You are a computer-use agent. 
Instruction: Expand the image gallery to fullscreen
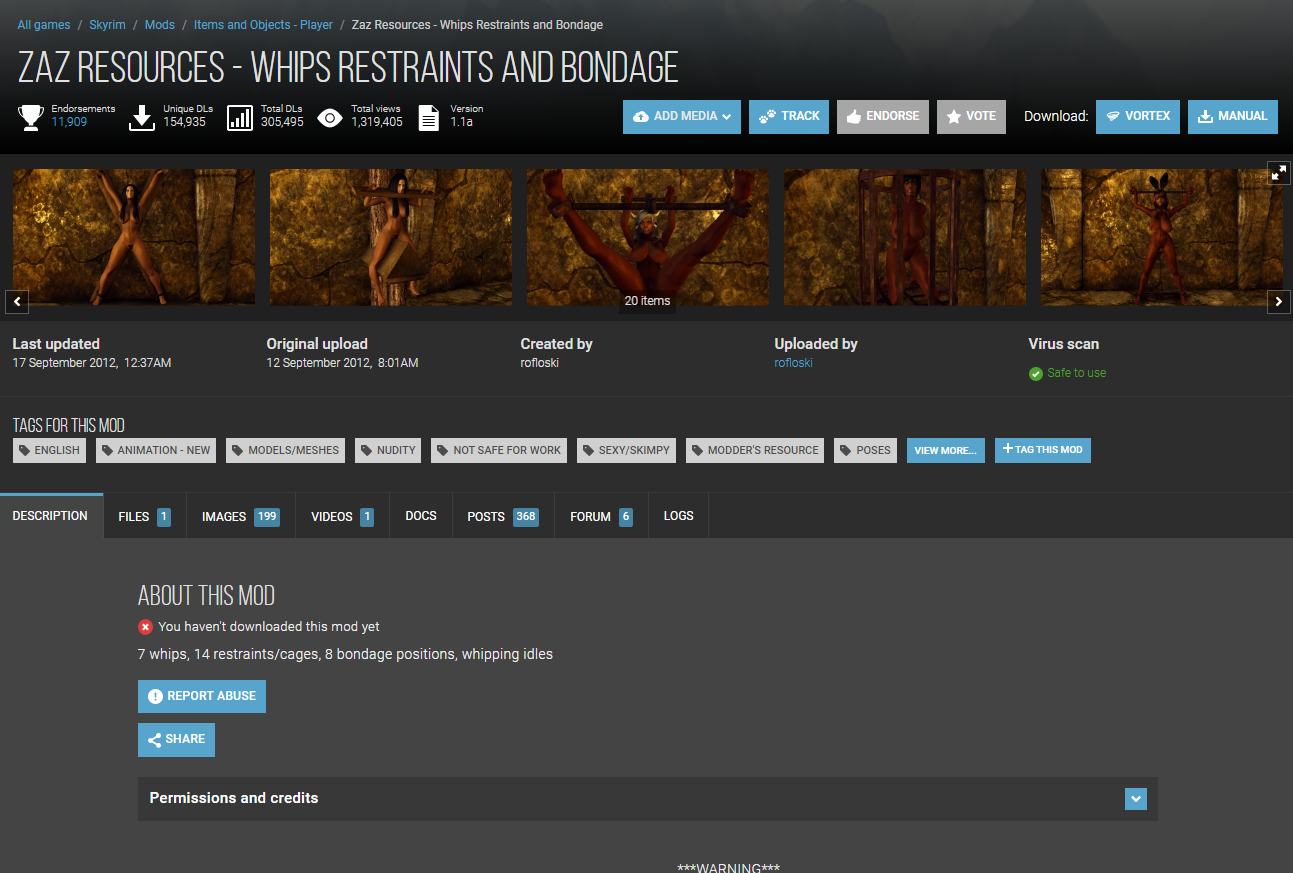tap(1279, 172)
